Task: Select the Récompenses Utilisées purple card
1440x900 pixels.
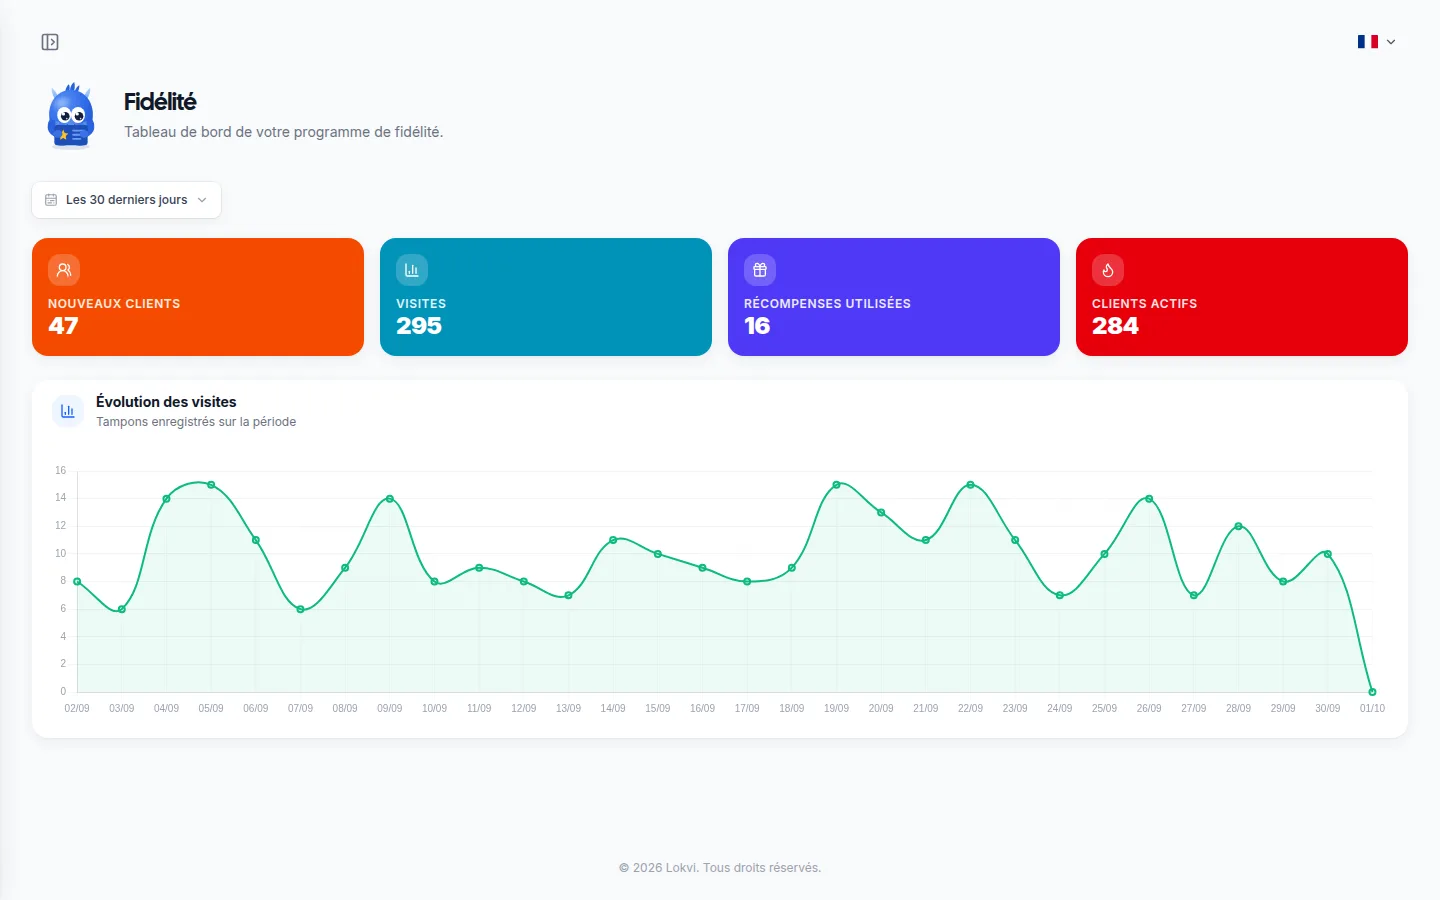Action: pos(894,297)
